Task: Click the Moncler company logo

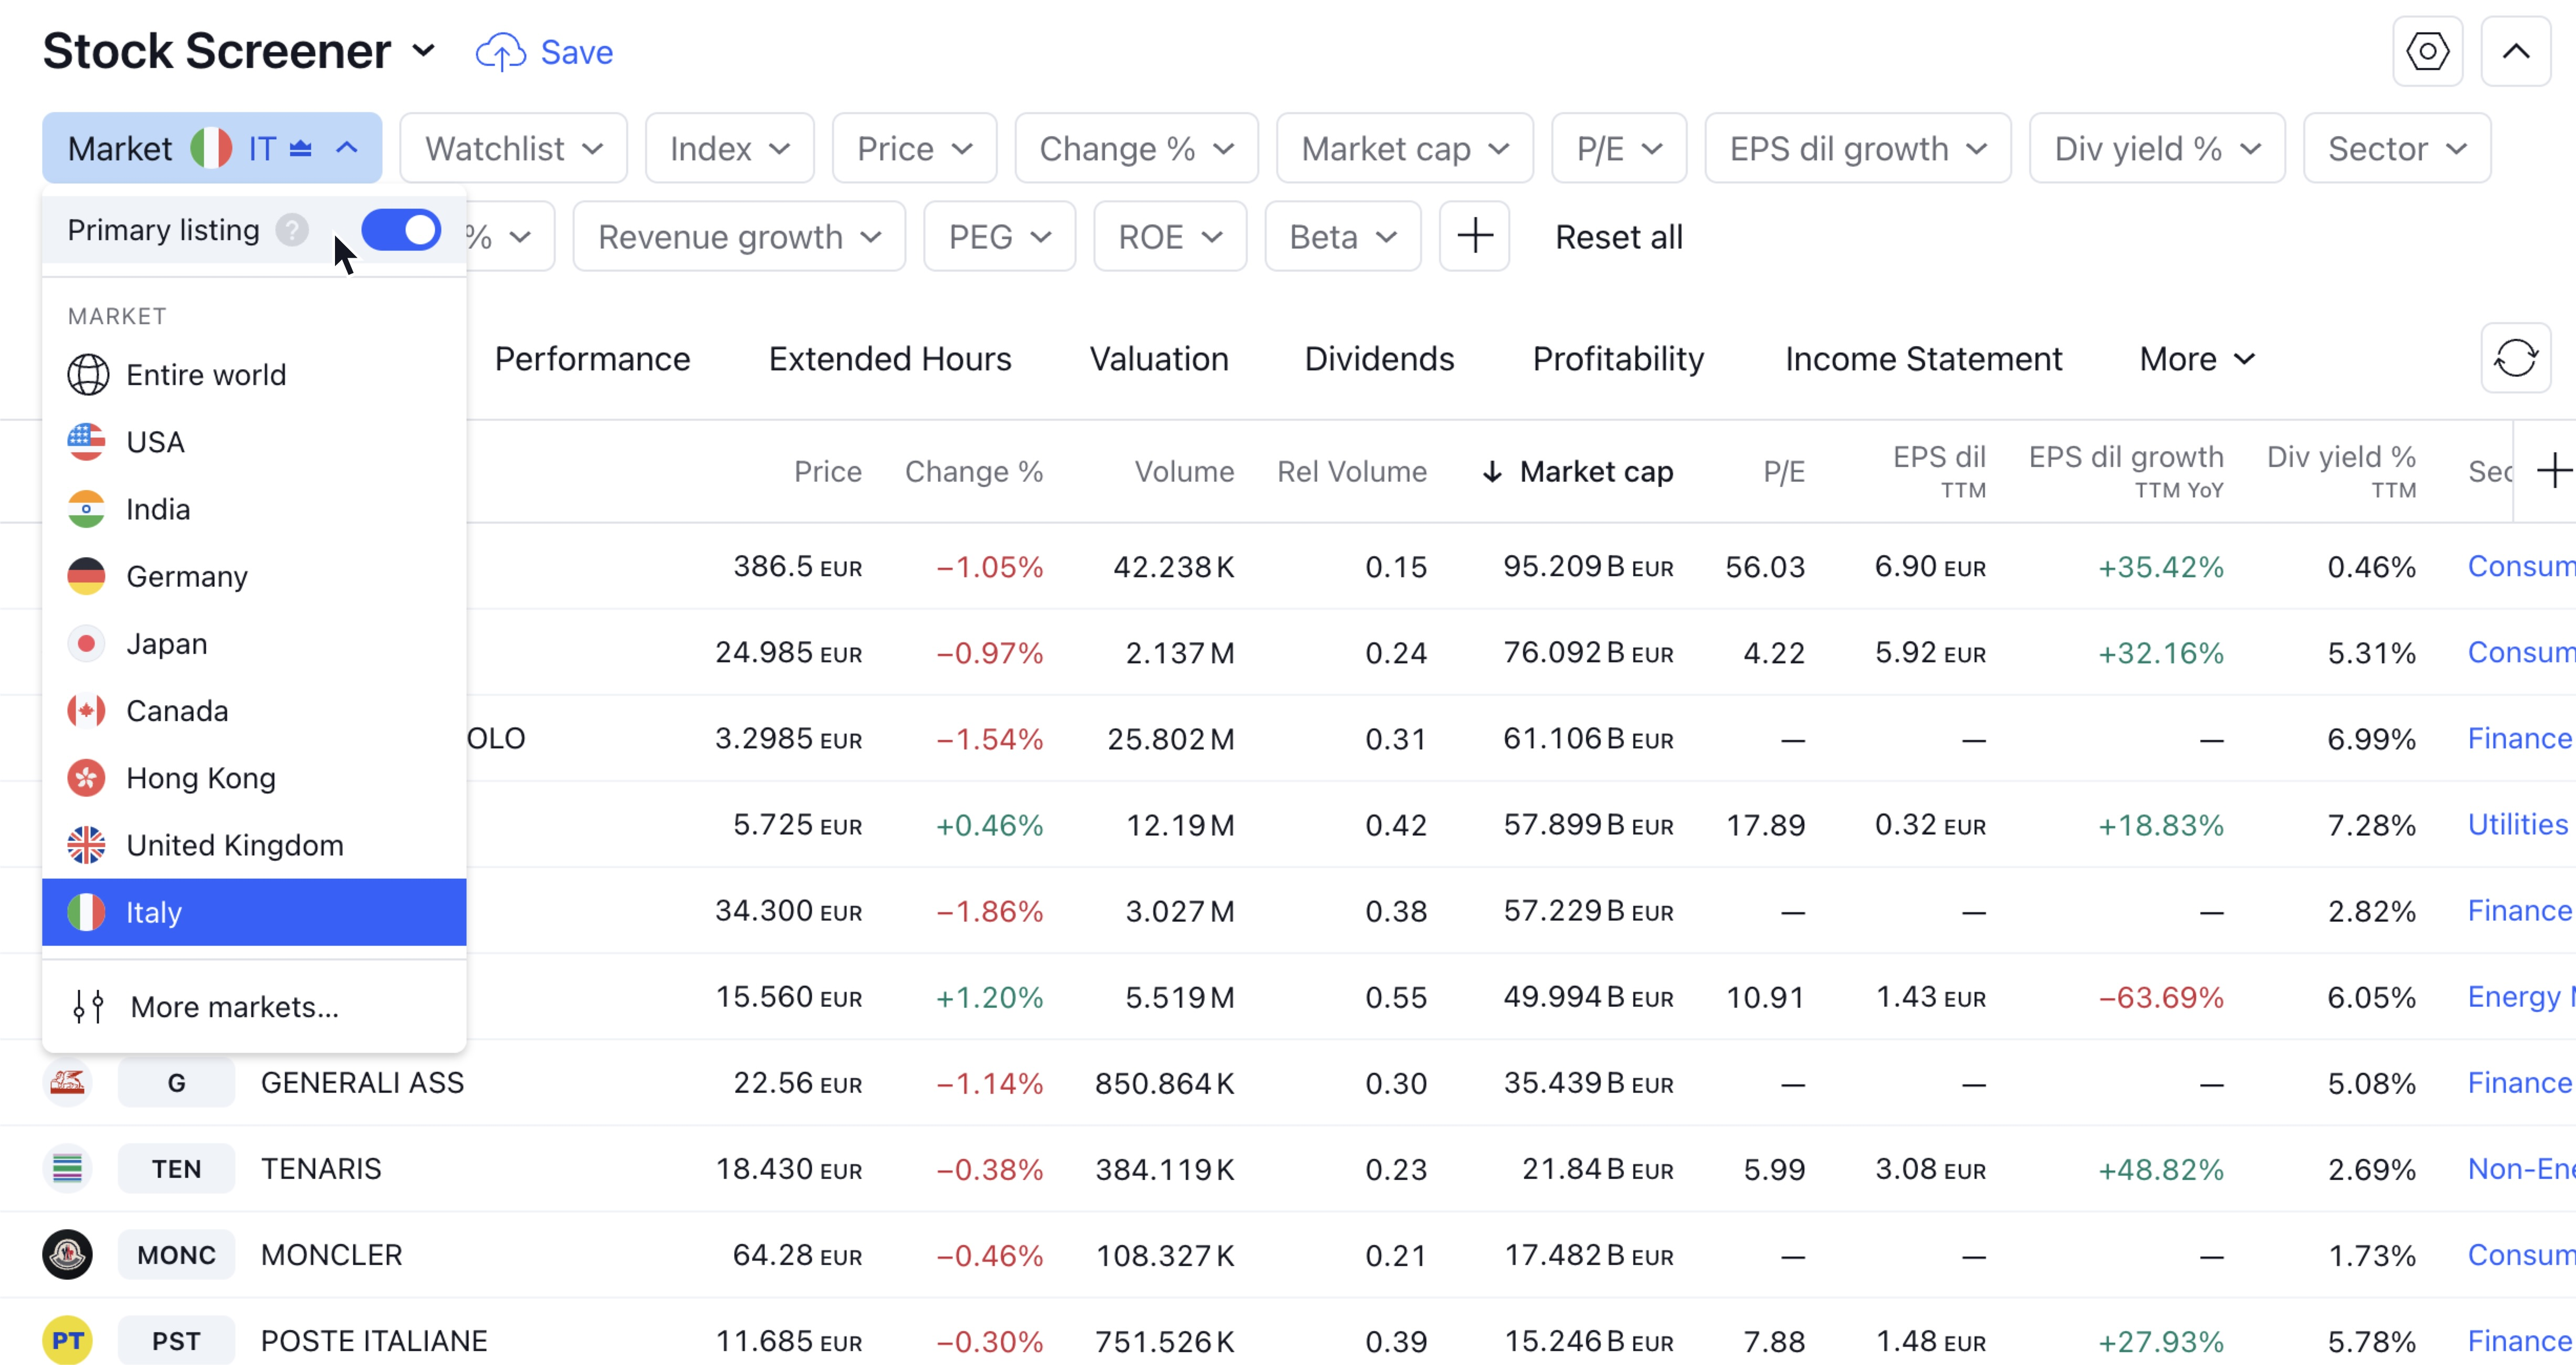Action: tap(67, 1255)
